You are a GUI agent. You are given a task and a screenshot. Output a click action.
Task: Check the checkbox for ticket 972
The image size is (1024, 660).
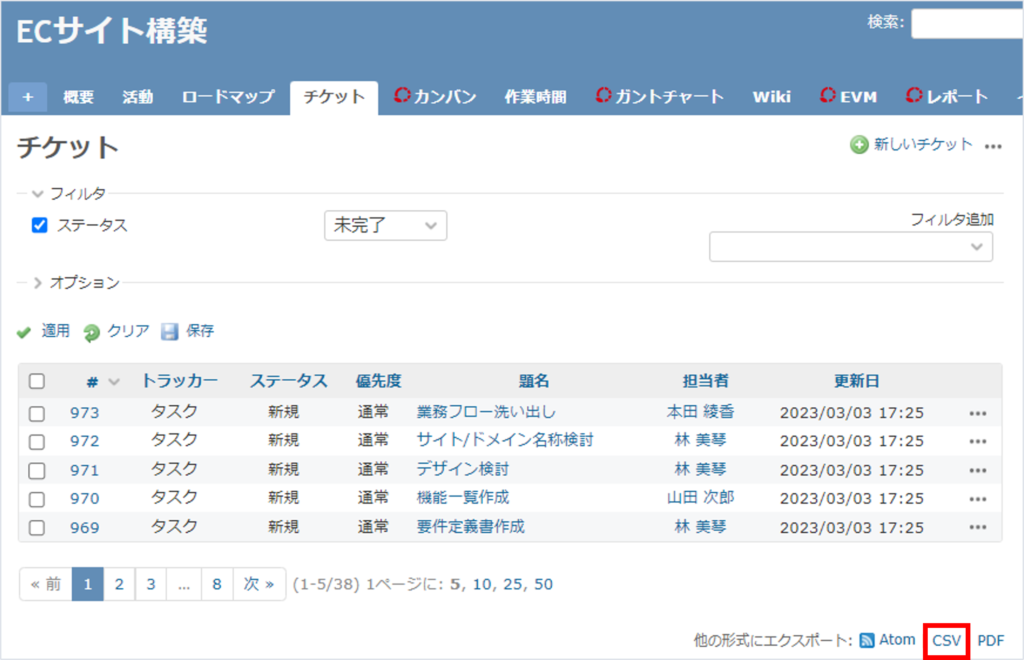[39, 440]
